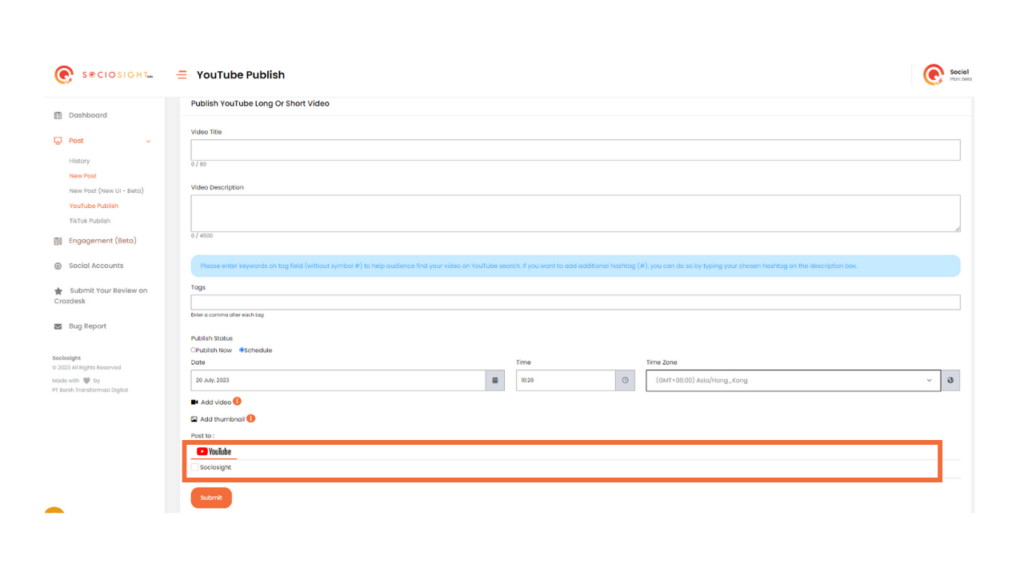
Task: Click the globe icon next to Time Zone
Action: [950, 380]
